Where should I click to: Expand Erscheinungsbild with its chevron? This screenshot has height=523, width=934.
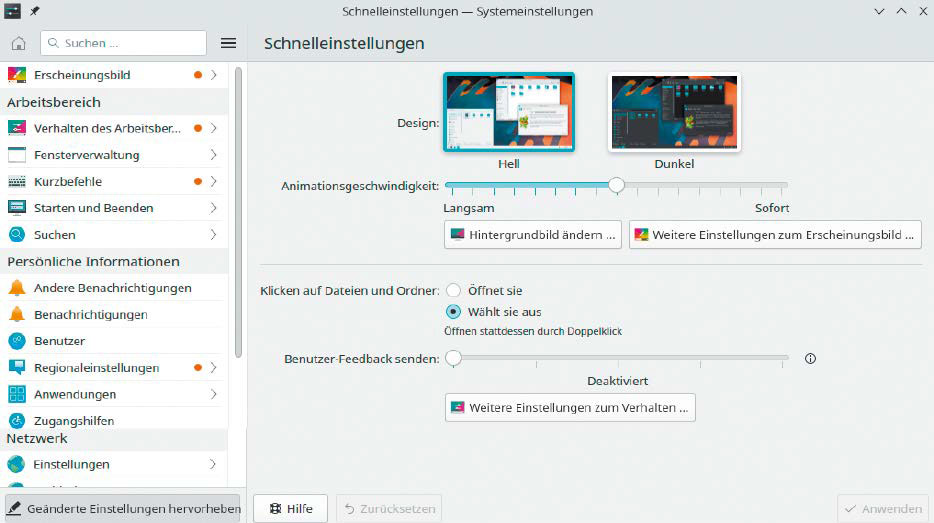tap(213, 75)
